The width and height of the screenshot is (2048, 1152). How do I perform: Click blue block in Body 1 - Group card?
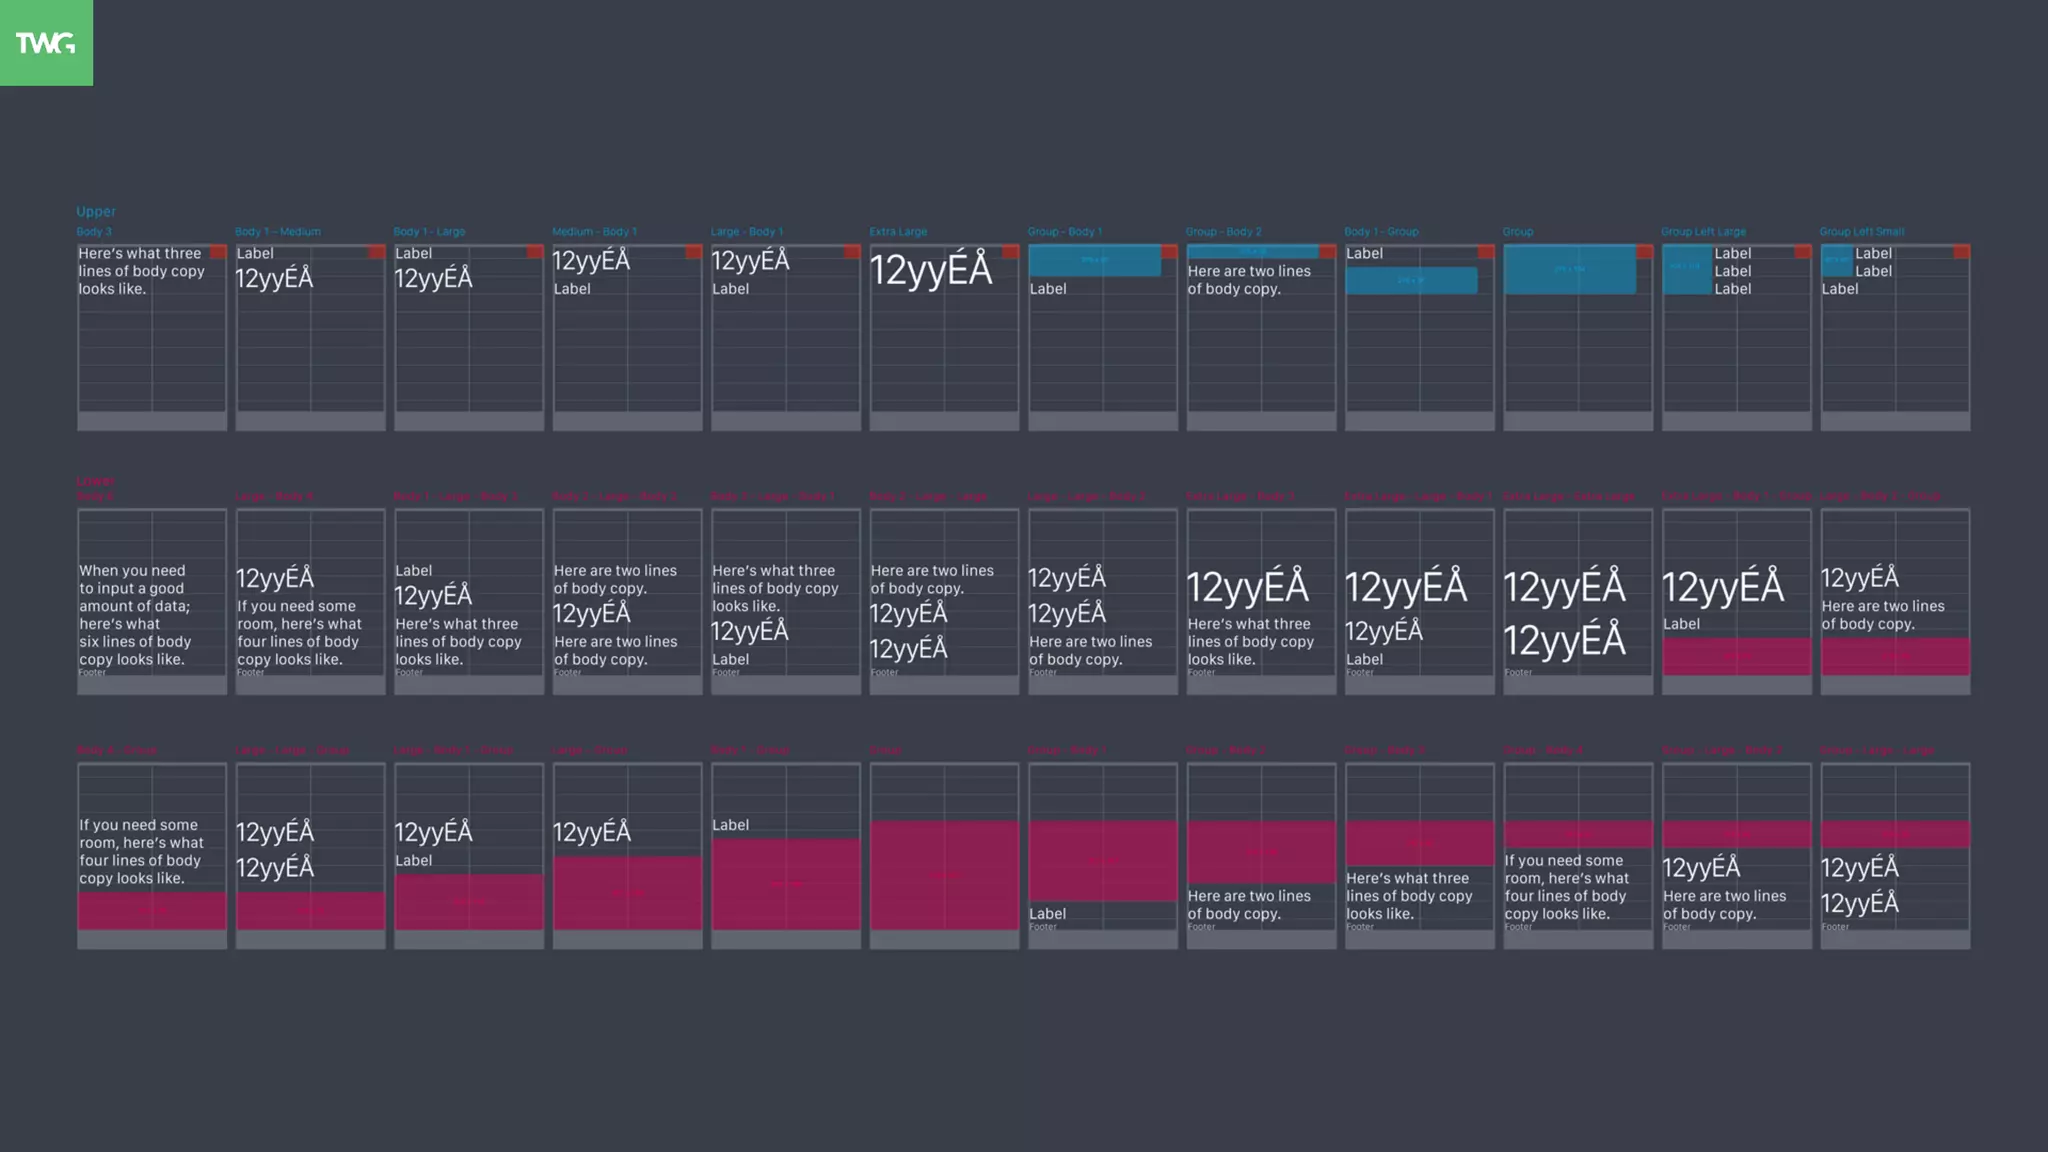(1410, 280)
